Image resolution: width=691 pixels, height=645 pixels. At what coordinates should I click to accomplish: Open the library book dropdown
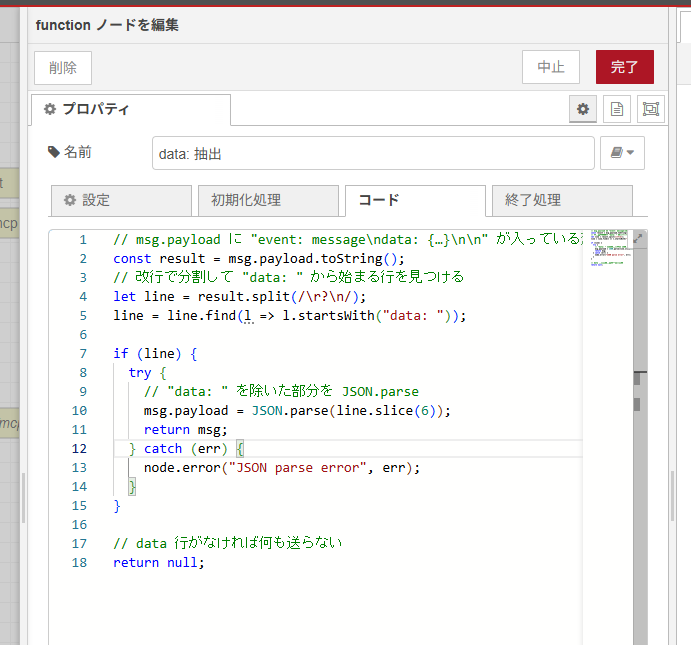point(622,154)
